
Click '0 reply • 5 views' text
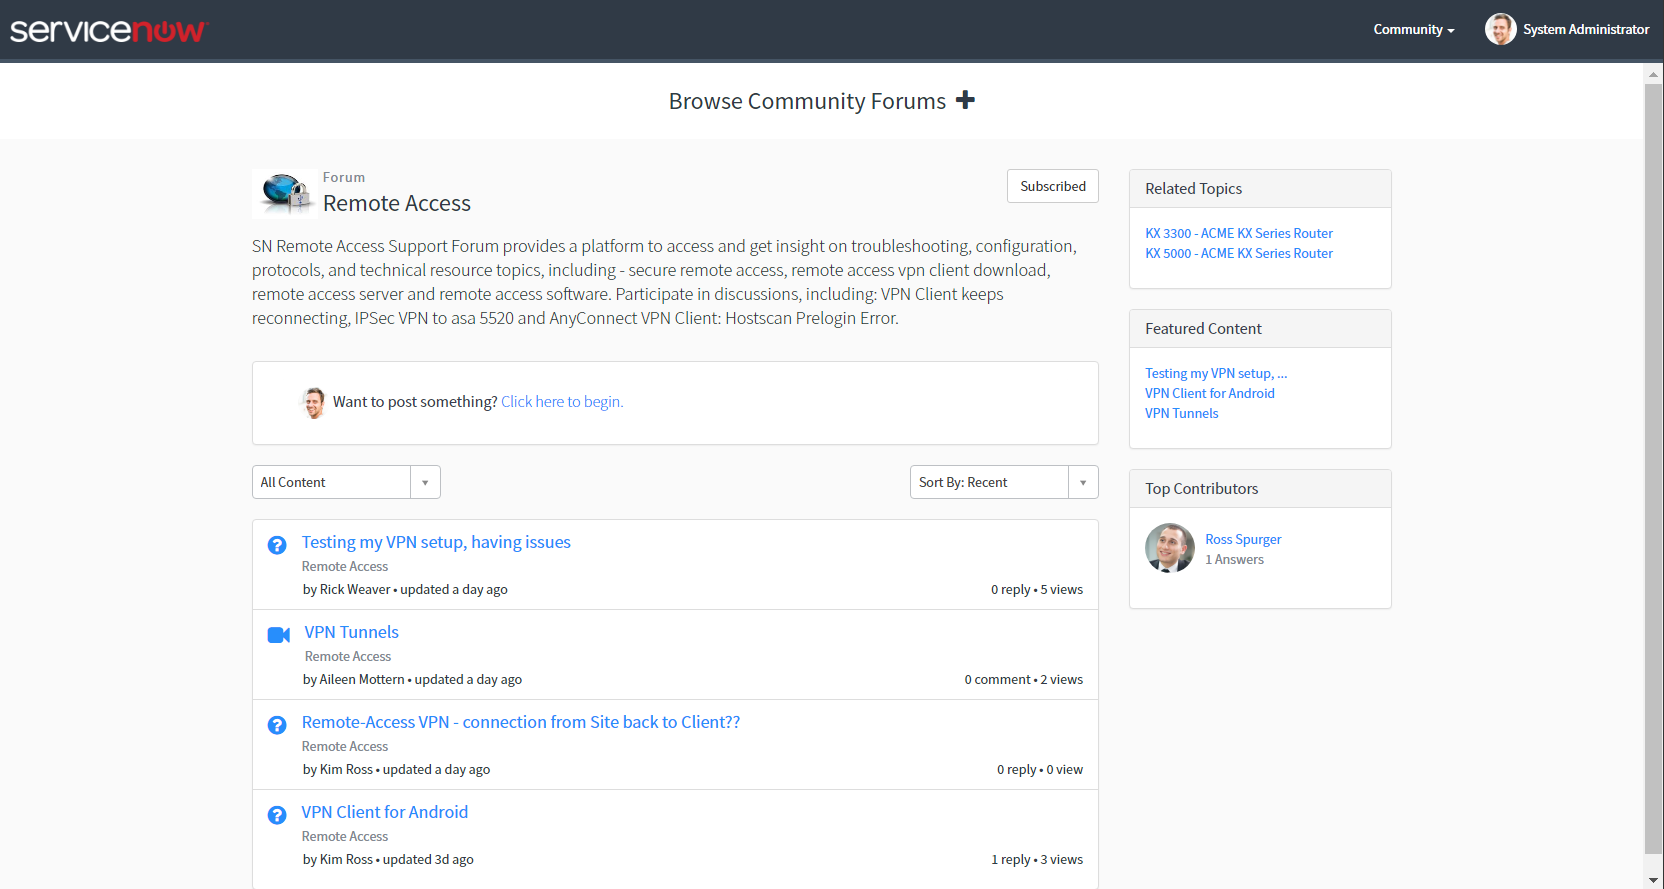(1037, 589)
